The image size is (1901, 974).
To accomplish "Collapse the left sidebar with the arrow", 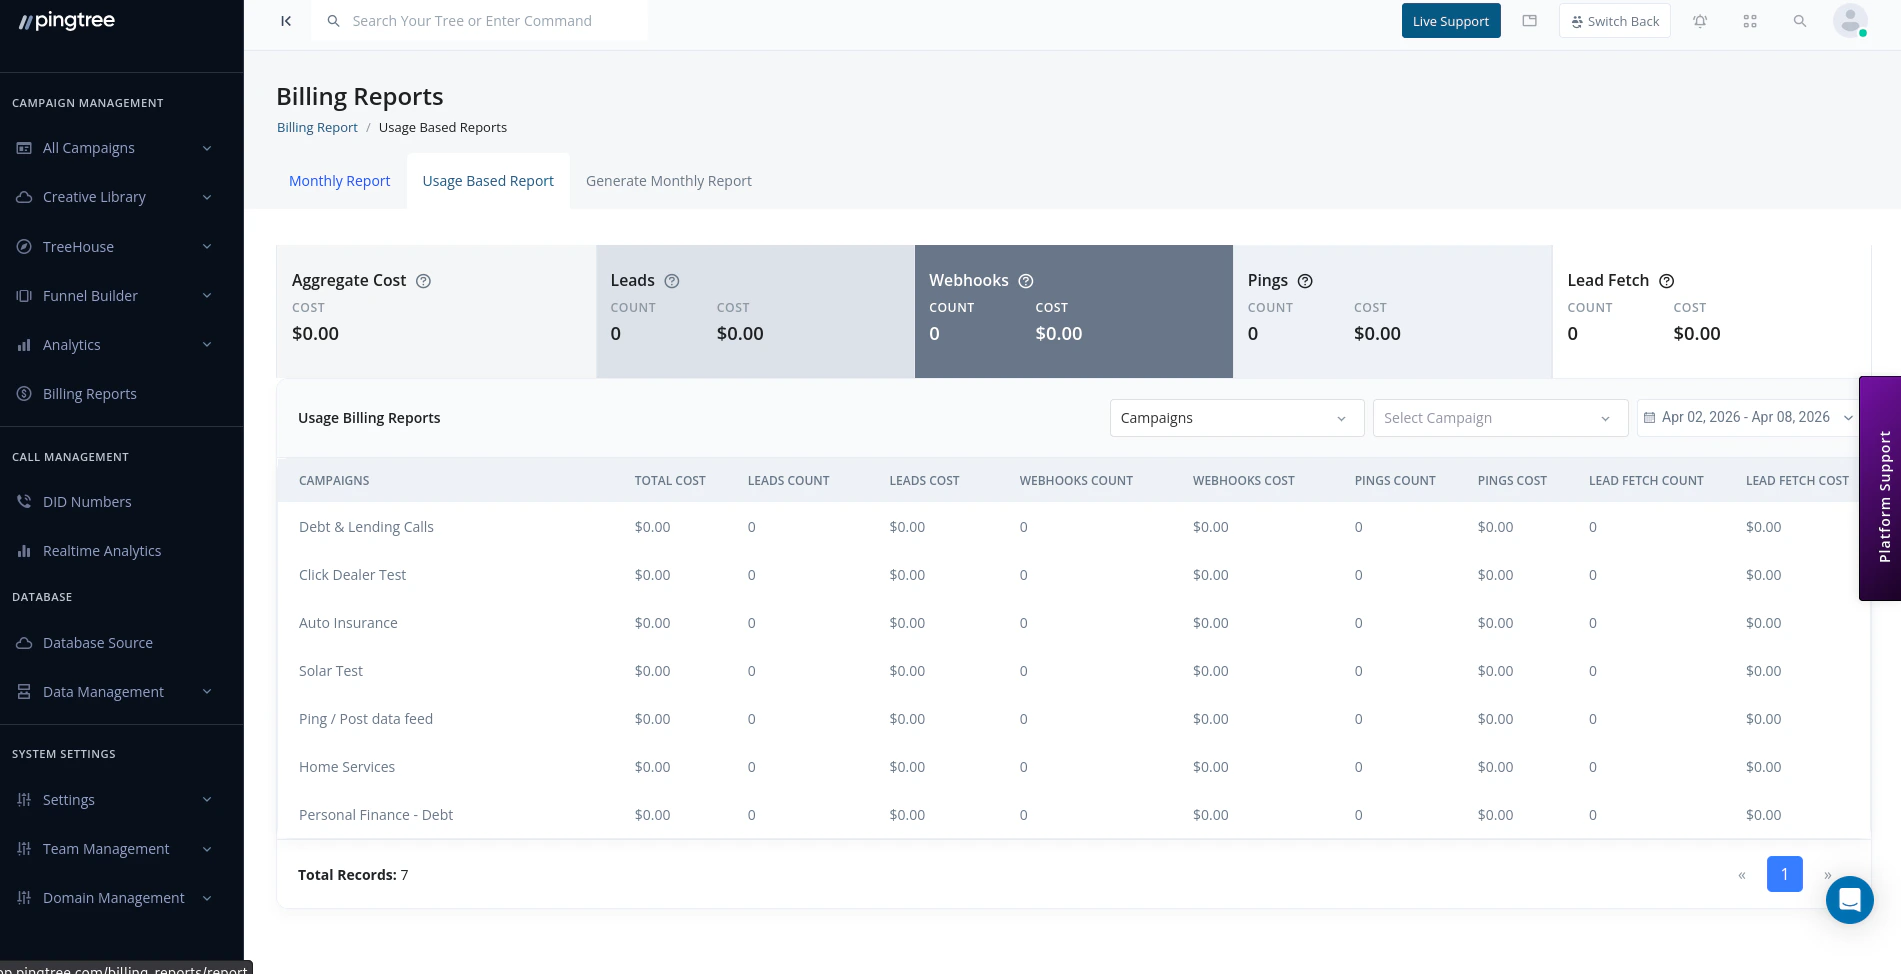I will (286, 20).
